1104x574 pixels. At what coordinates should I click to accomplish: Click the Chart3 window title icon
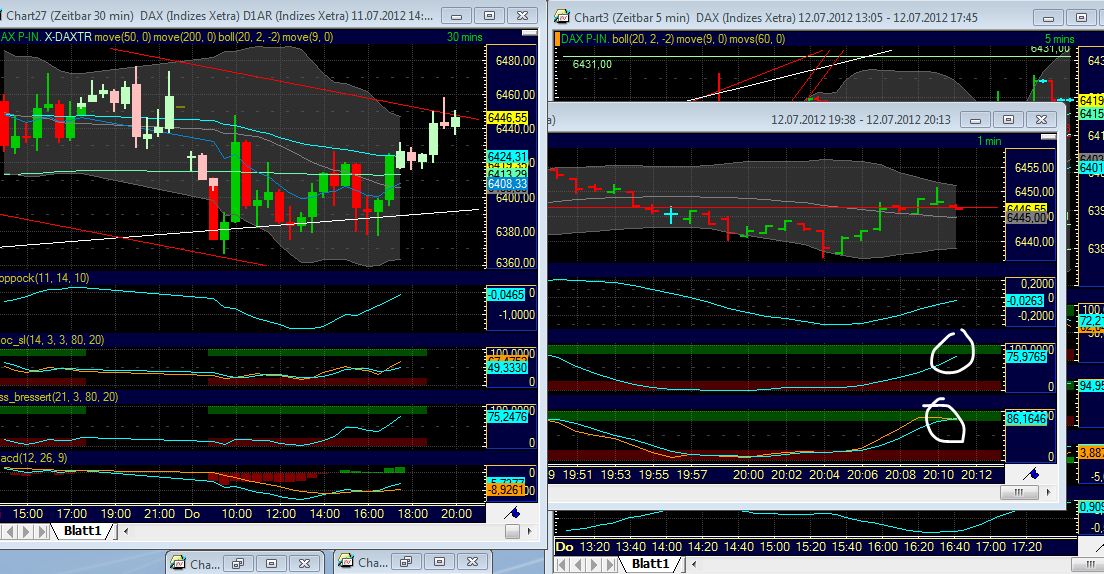coord(561,15)
